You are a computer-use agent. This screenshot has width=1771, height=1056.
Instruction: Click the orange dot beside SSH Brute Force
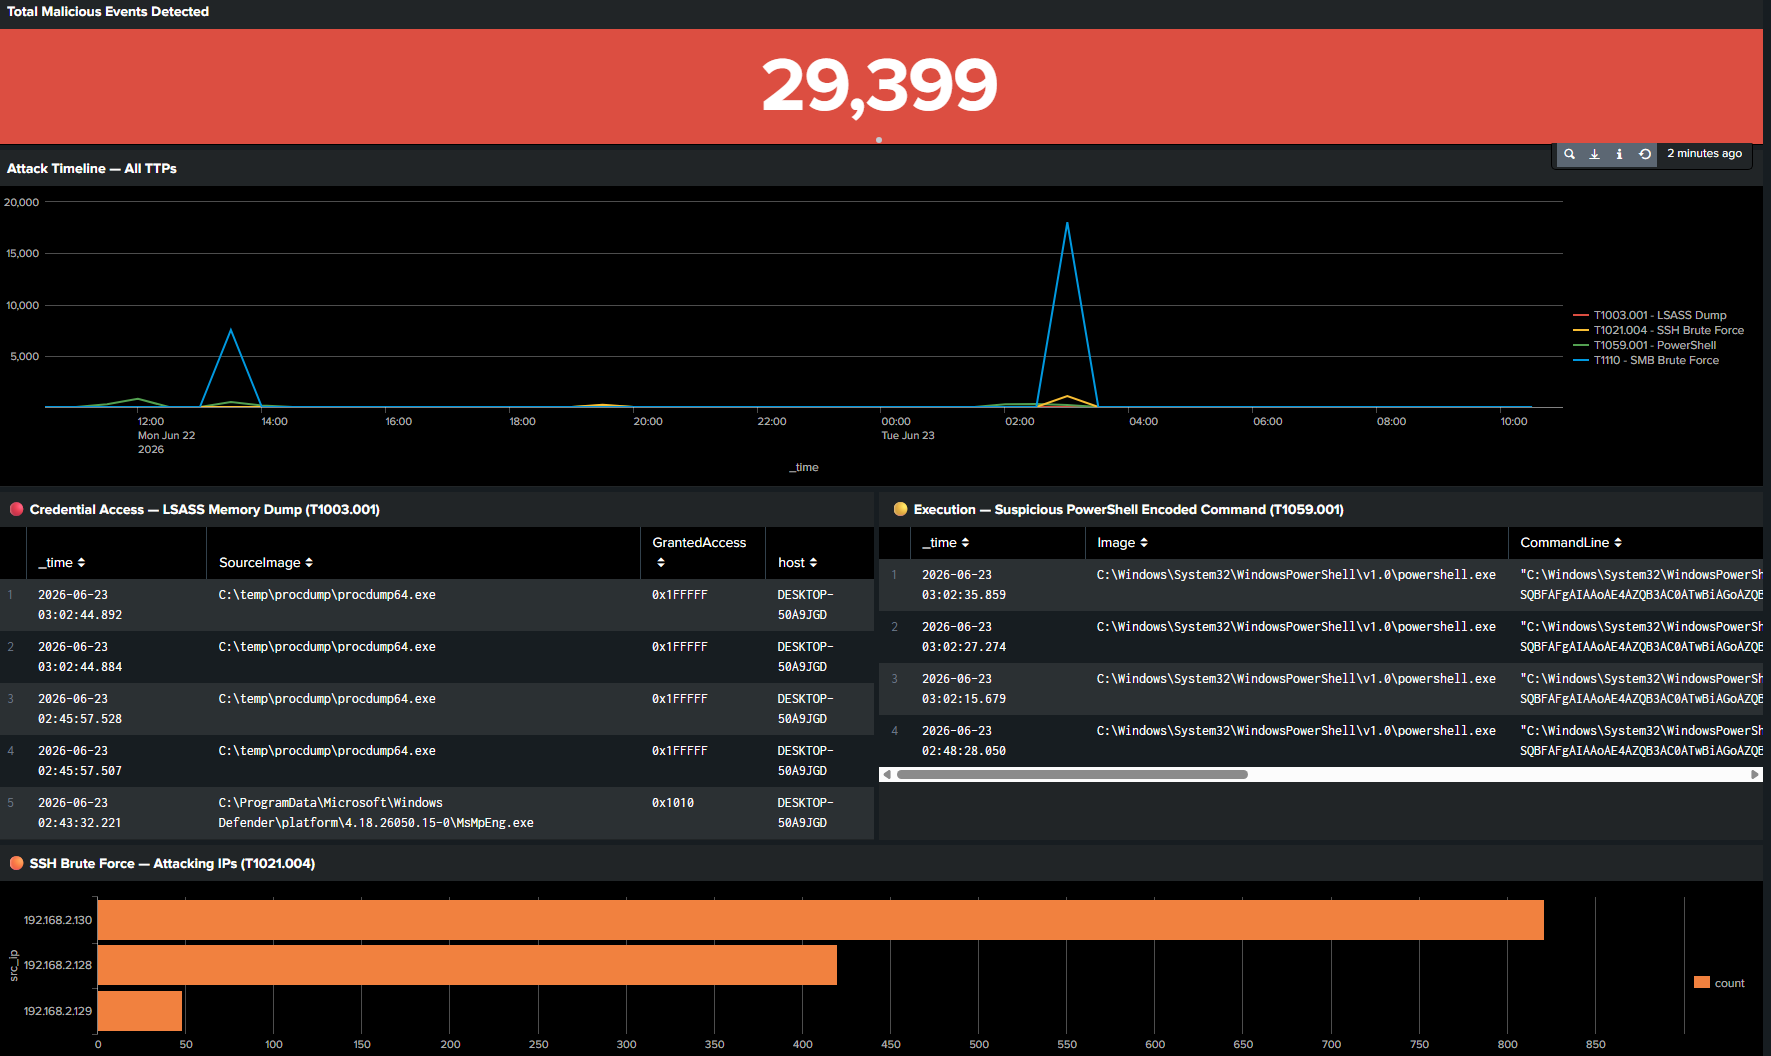[x=16, y=863]
